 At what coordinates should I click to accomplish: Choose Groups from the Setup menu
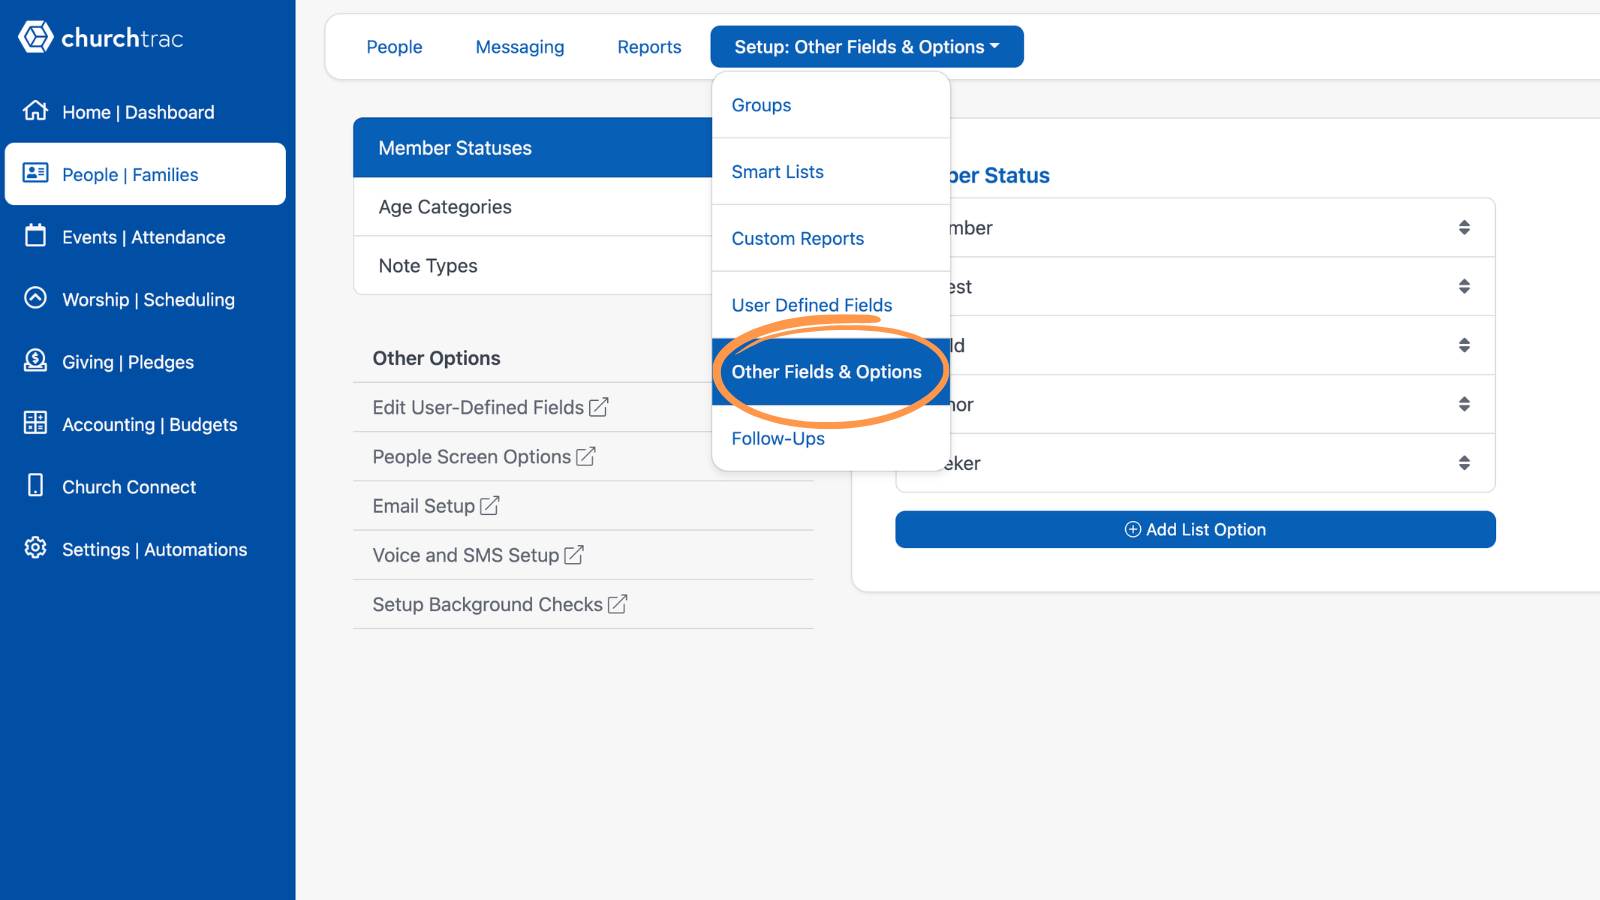click(831, 105)
